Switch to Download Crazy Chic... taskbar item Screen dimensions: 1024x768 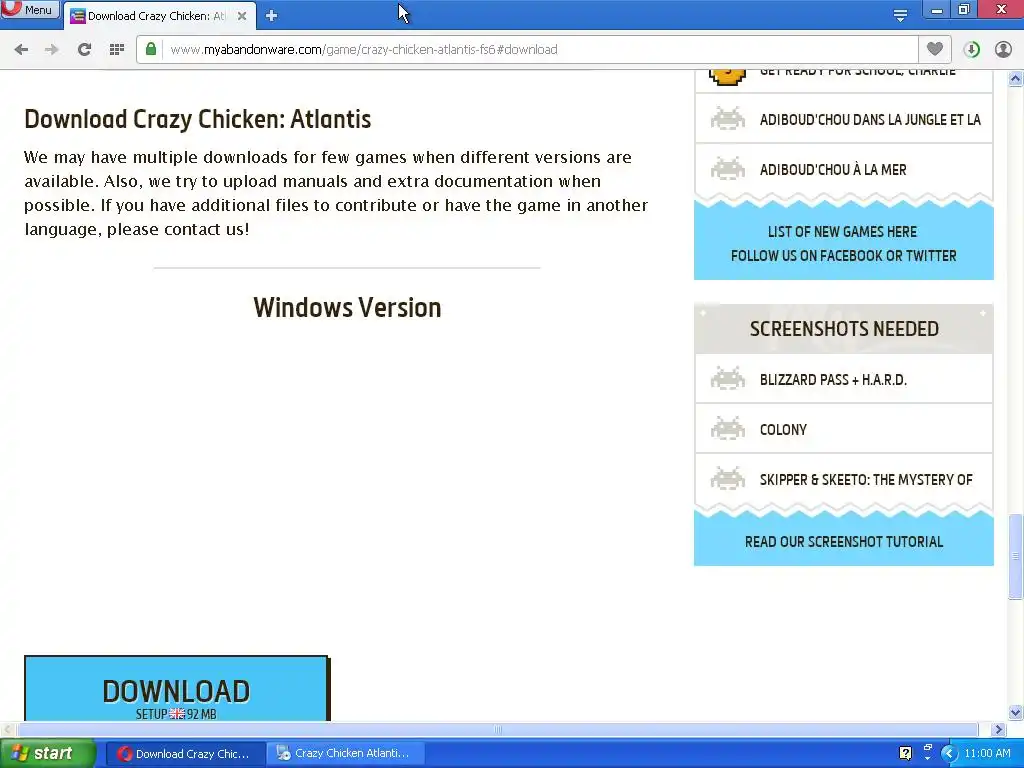coord(185,754)
